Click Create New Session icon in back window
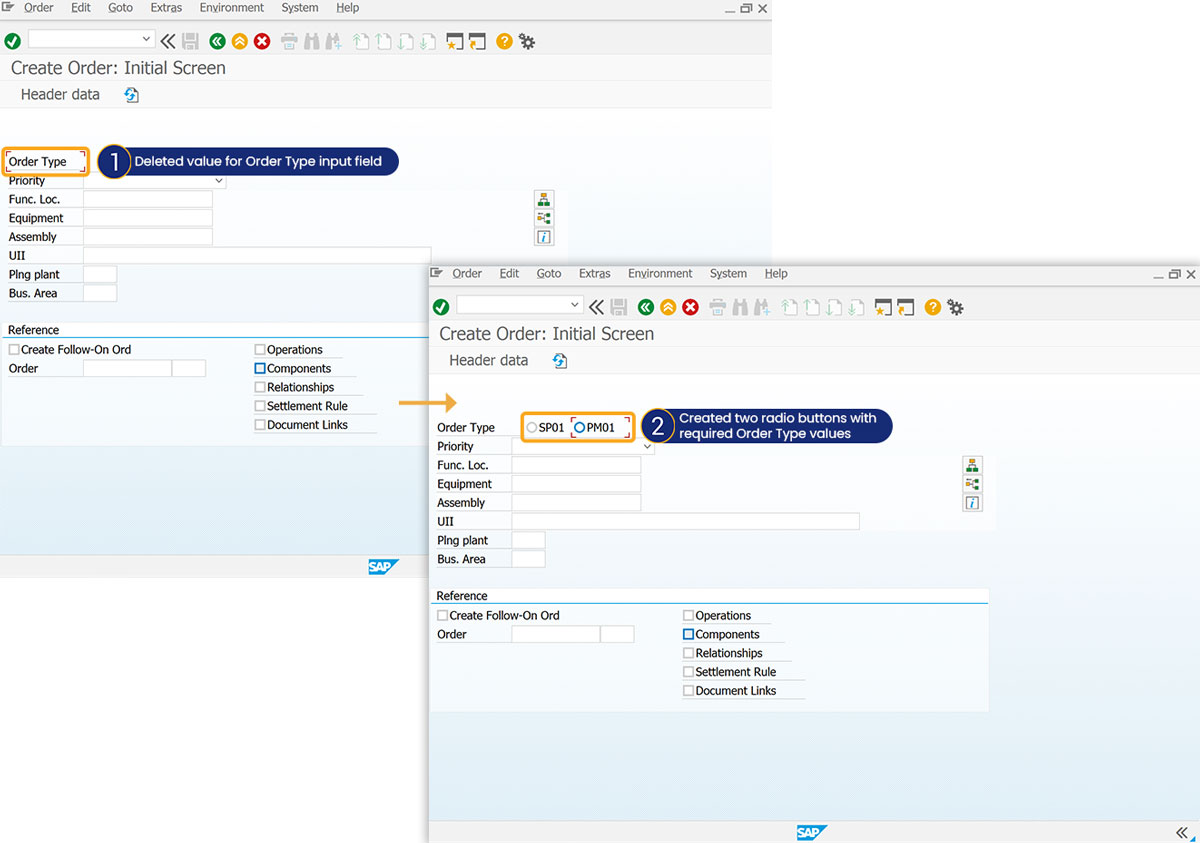The width and height of the screenshot is (1200, 843). tap(455, 41)
